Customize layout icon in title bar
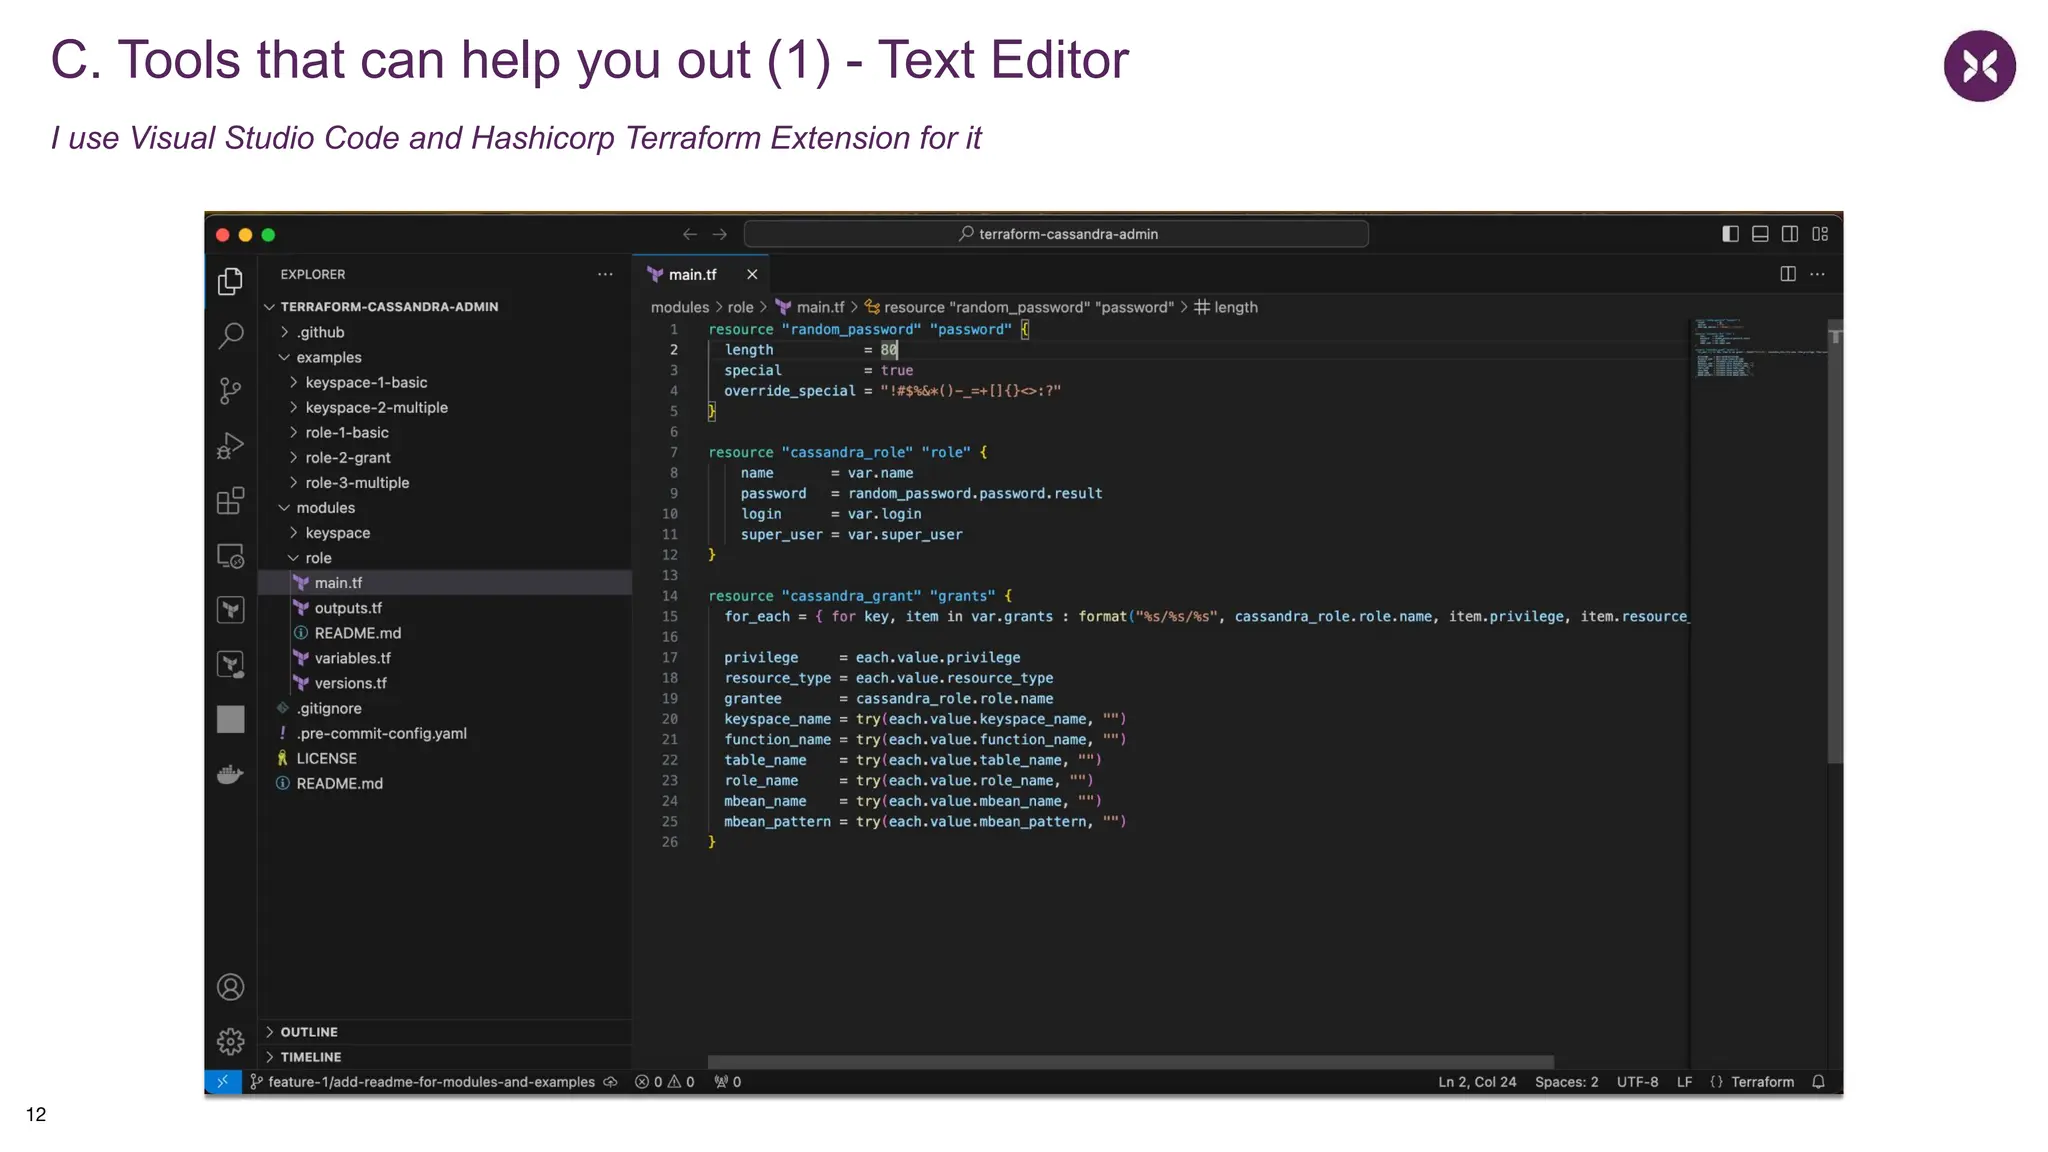The image size is (2048, 1152). tap(1820, 234)
